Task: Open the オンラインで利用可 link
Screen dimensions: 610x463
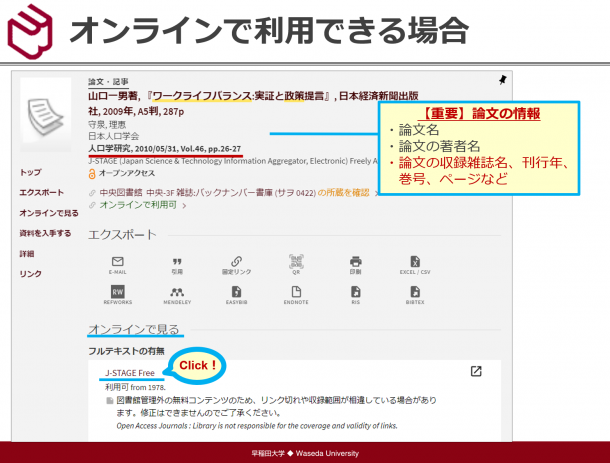Action: pos(138,205)
